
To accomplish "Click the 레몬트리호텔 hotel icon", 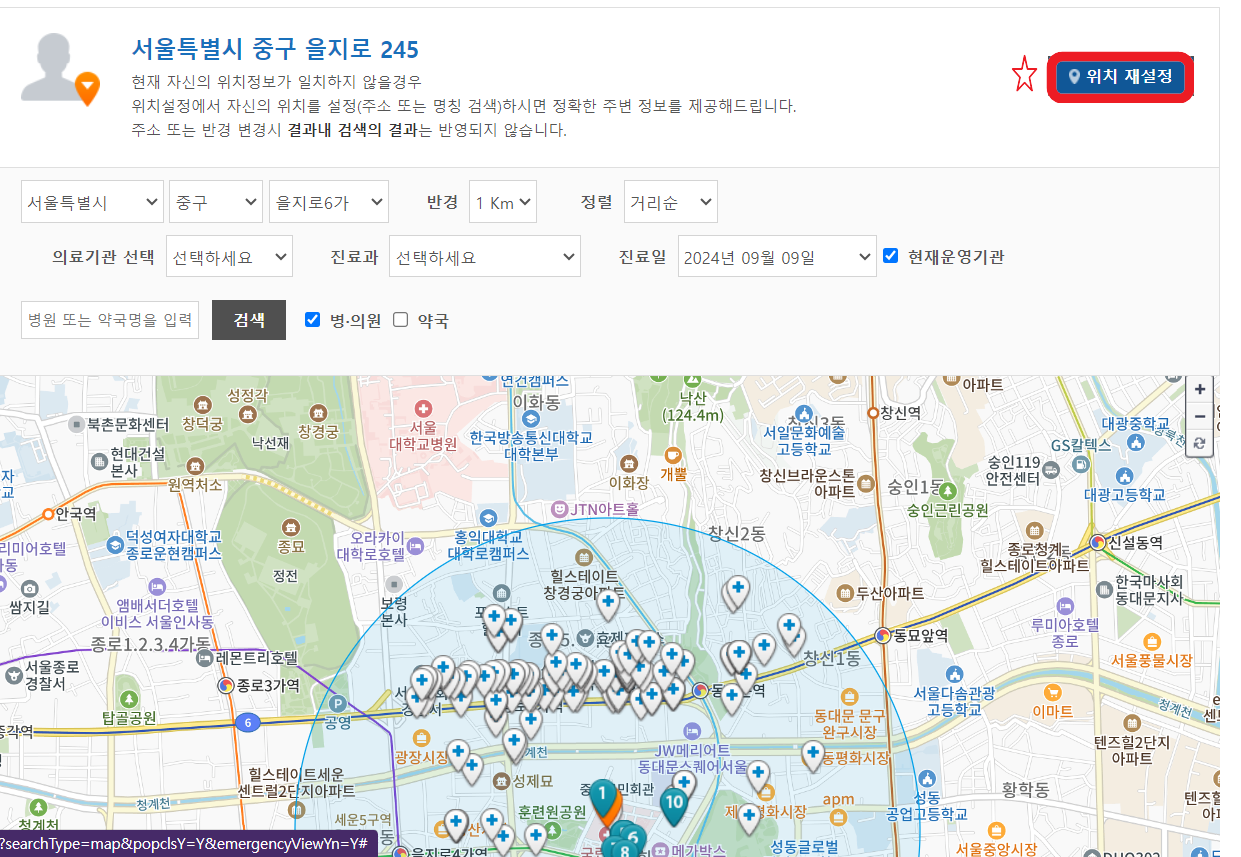I will pos(204,658).
